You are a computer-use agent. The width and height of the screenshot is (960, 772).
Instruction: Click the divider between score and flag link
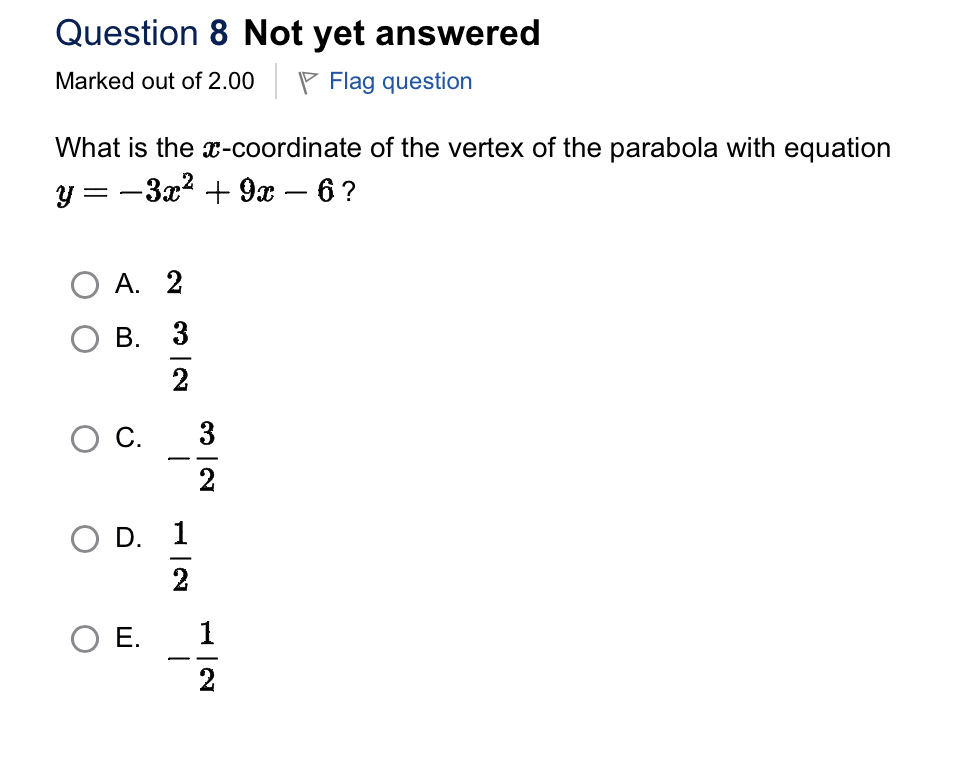tap(274, 80)
